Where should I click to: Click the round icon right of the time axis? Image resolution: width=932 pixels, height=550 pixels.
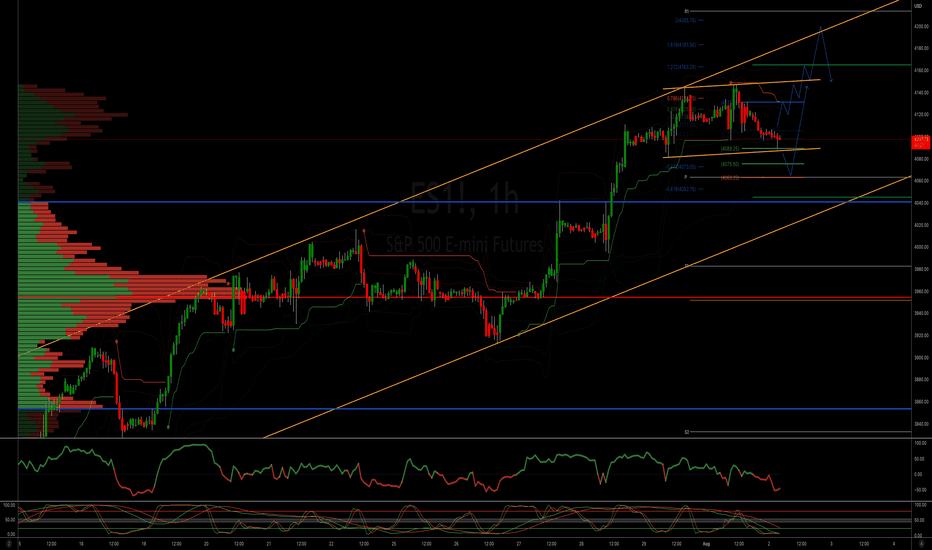click(921, 543)
